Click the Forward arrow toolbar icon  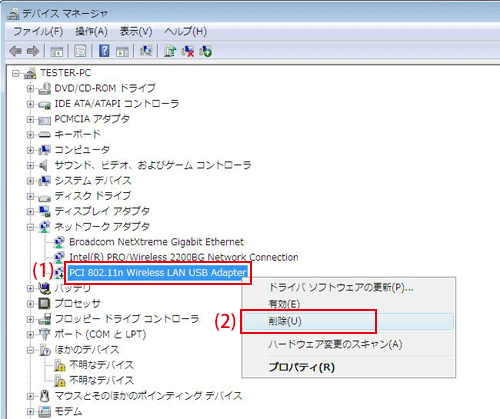33,51
